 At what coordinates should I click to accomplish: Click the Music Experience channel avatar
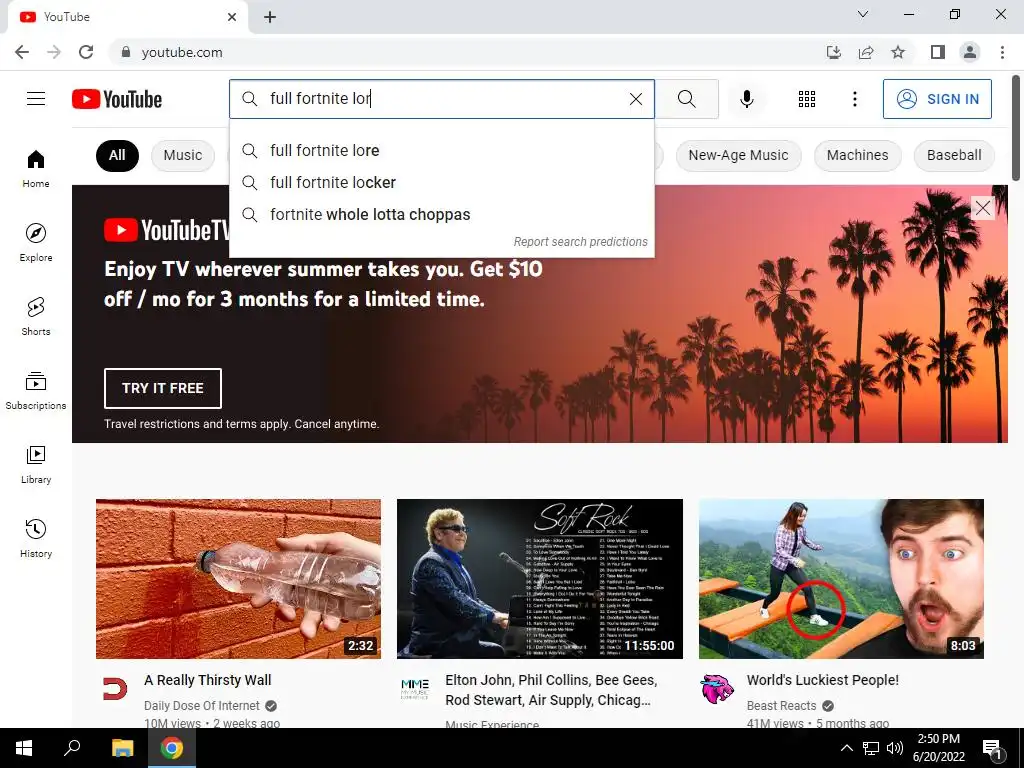point(415,689)
